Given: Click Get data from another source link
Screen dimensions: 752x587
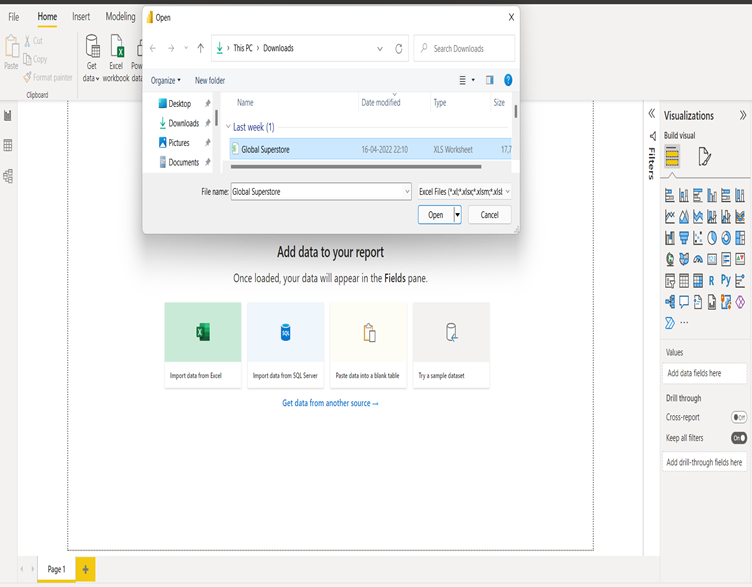Looking at the screenshot, I should click(330, 403).
